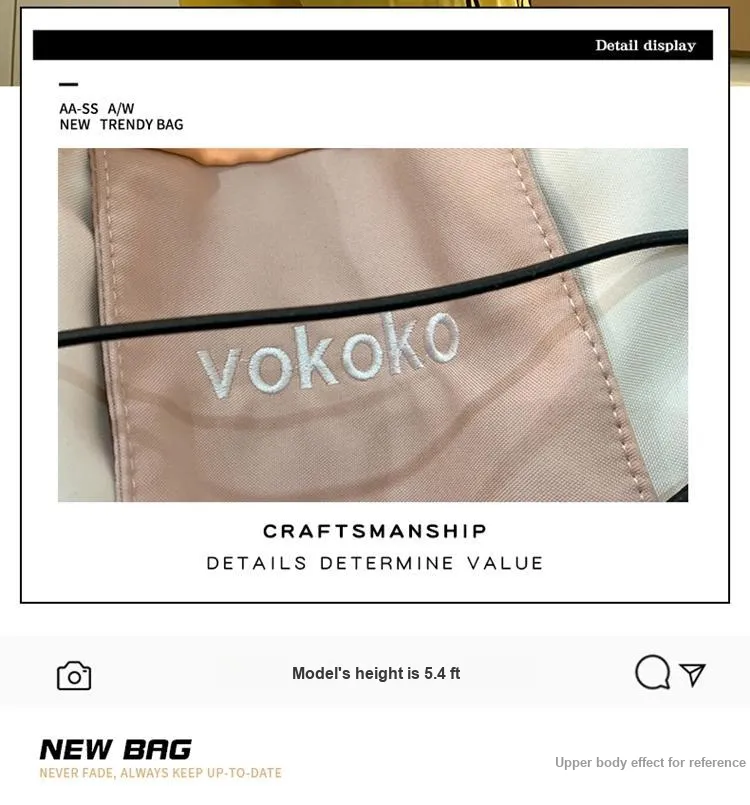
Task: Click the NEW TRENDY BAG text
Action: pyautogui.click(x=121, y=125)
